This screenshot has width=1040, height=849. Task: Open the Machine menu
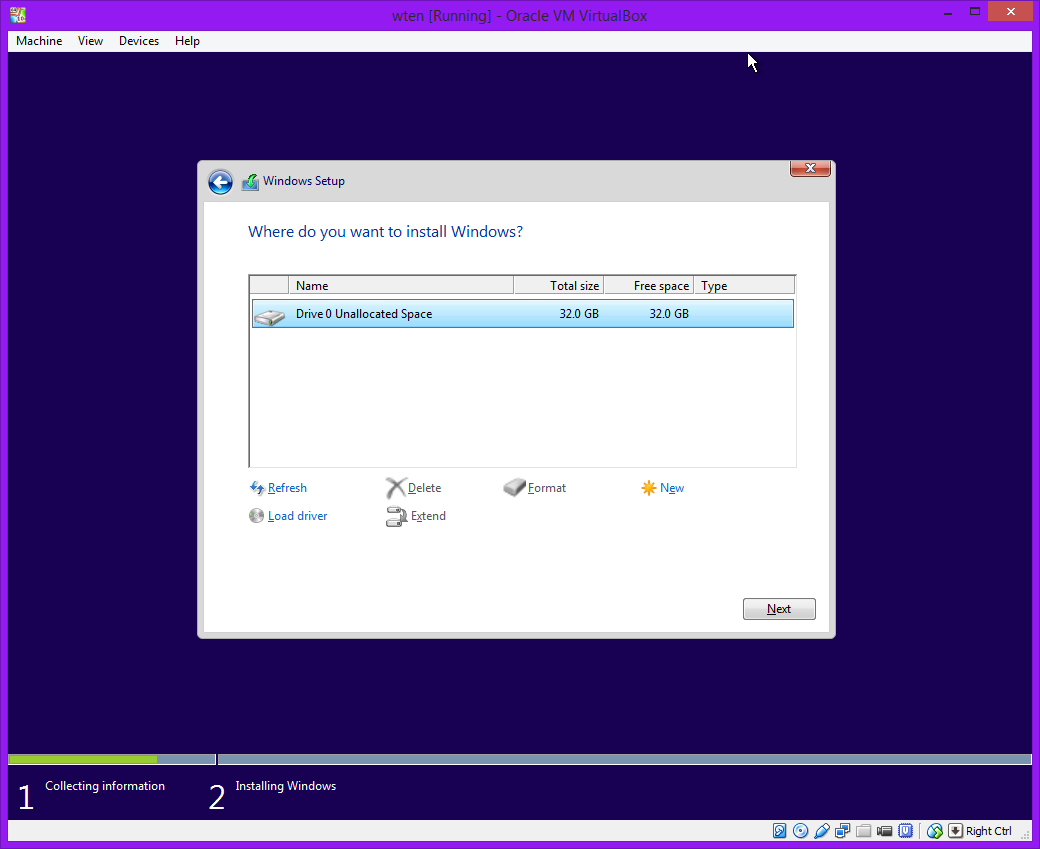point(39,41)
